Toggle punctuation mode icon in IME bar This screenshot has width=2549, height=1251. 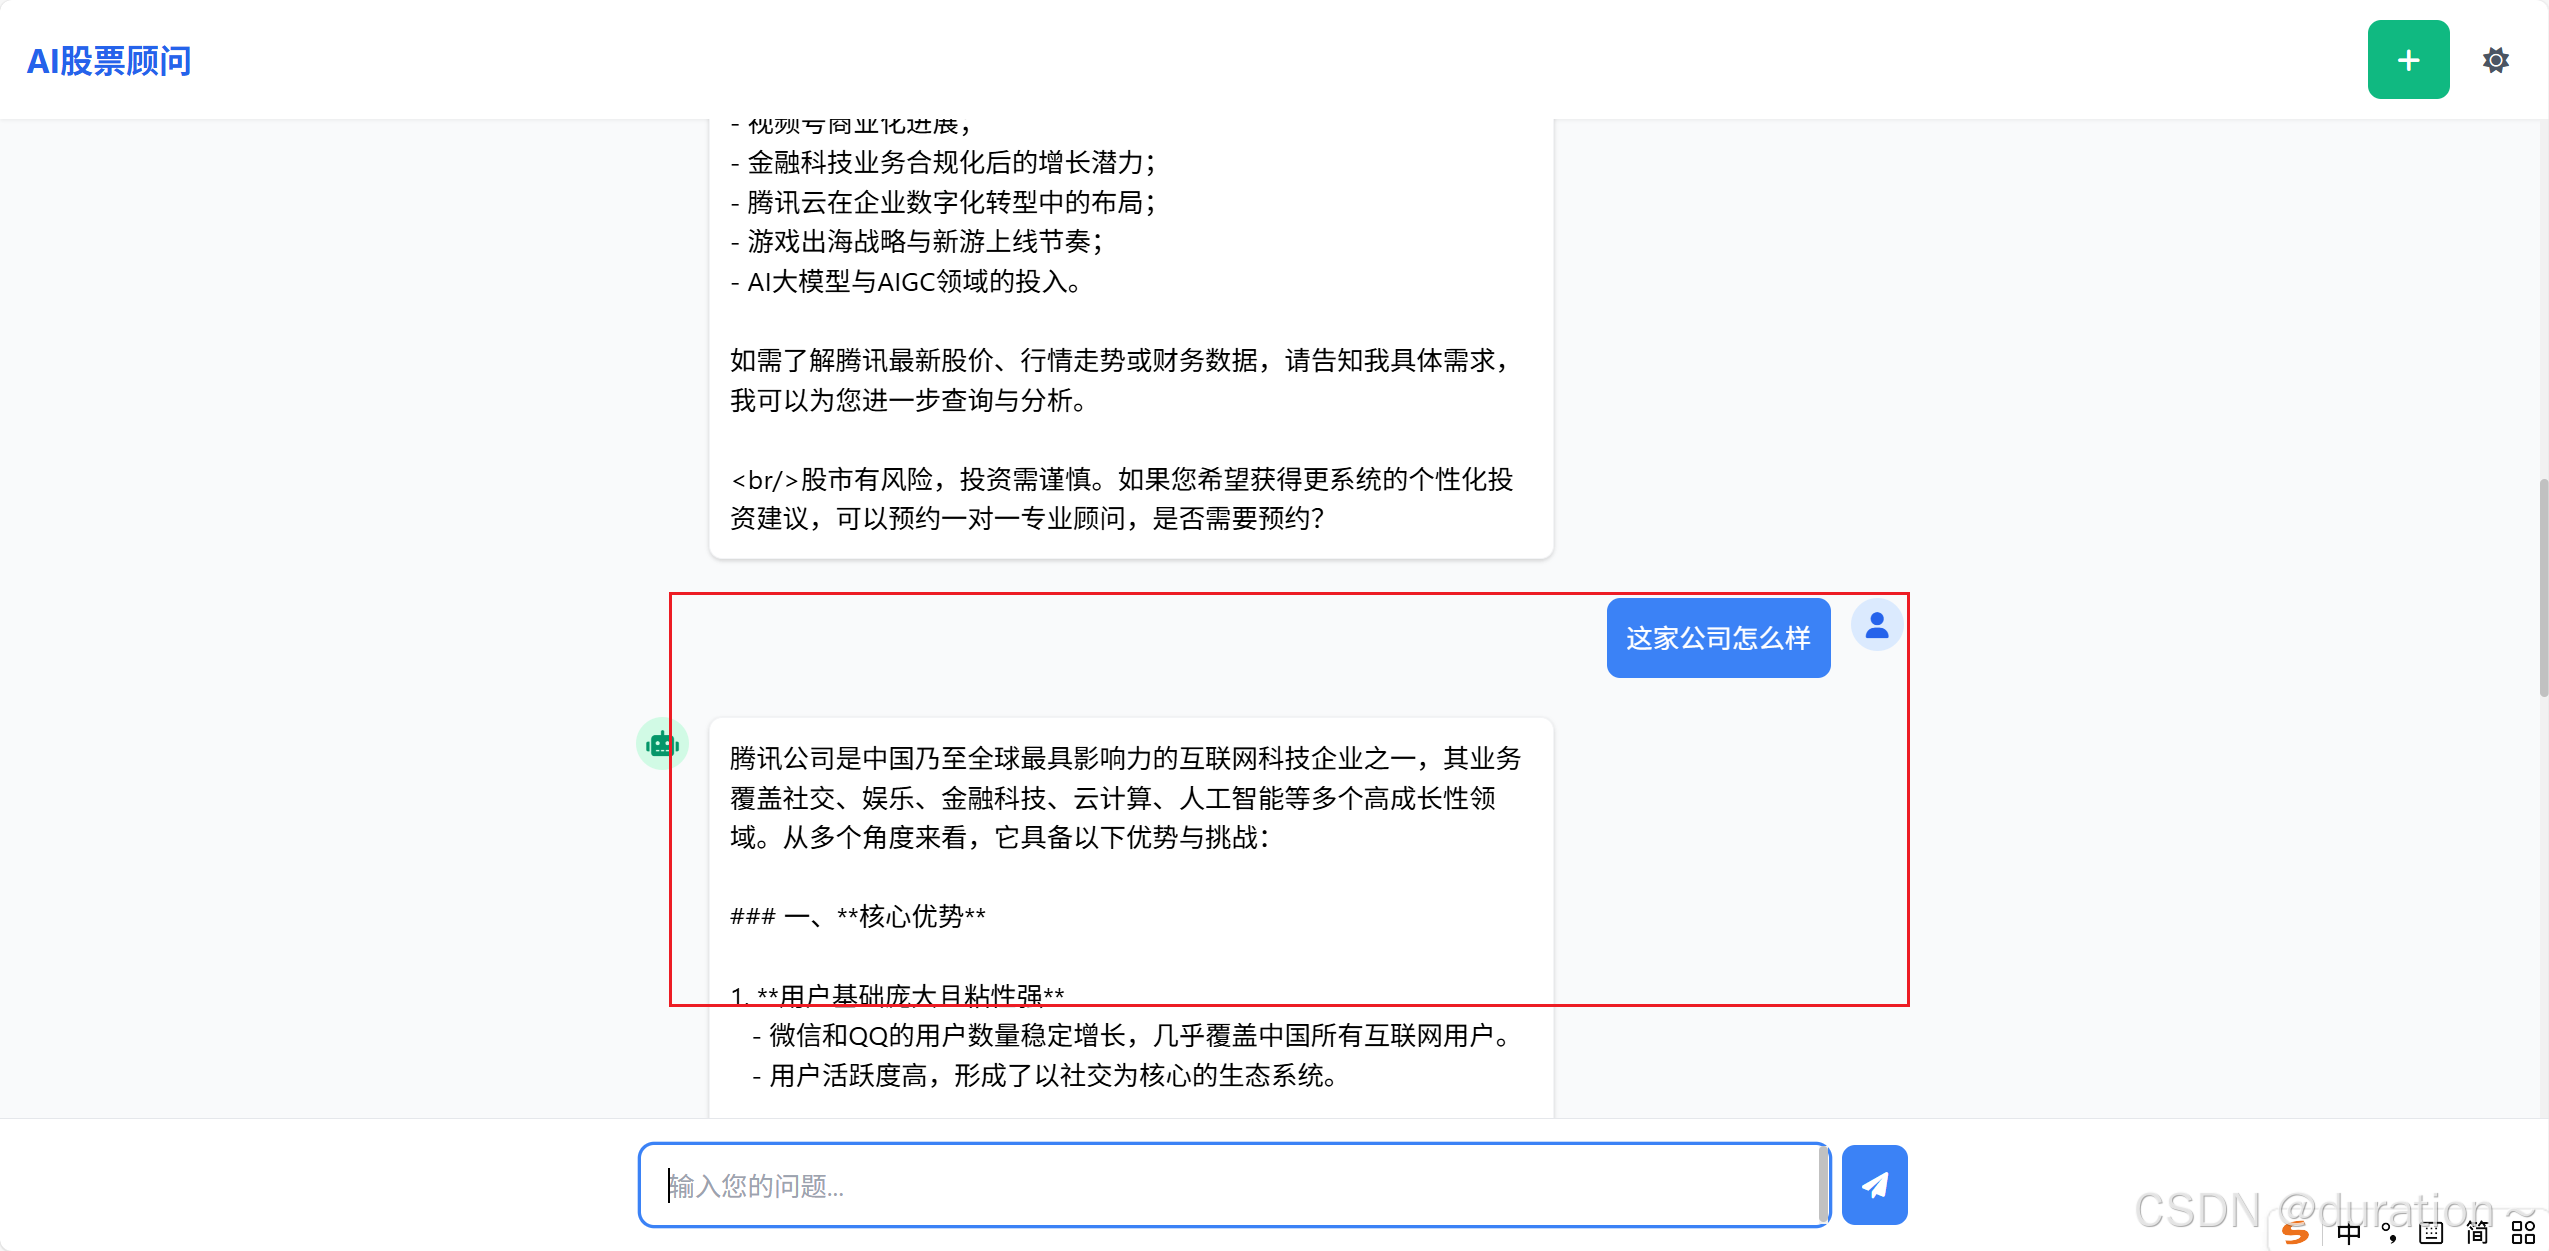(x=2389, y=1233)
